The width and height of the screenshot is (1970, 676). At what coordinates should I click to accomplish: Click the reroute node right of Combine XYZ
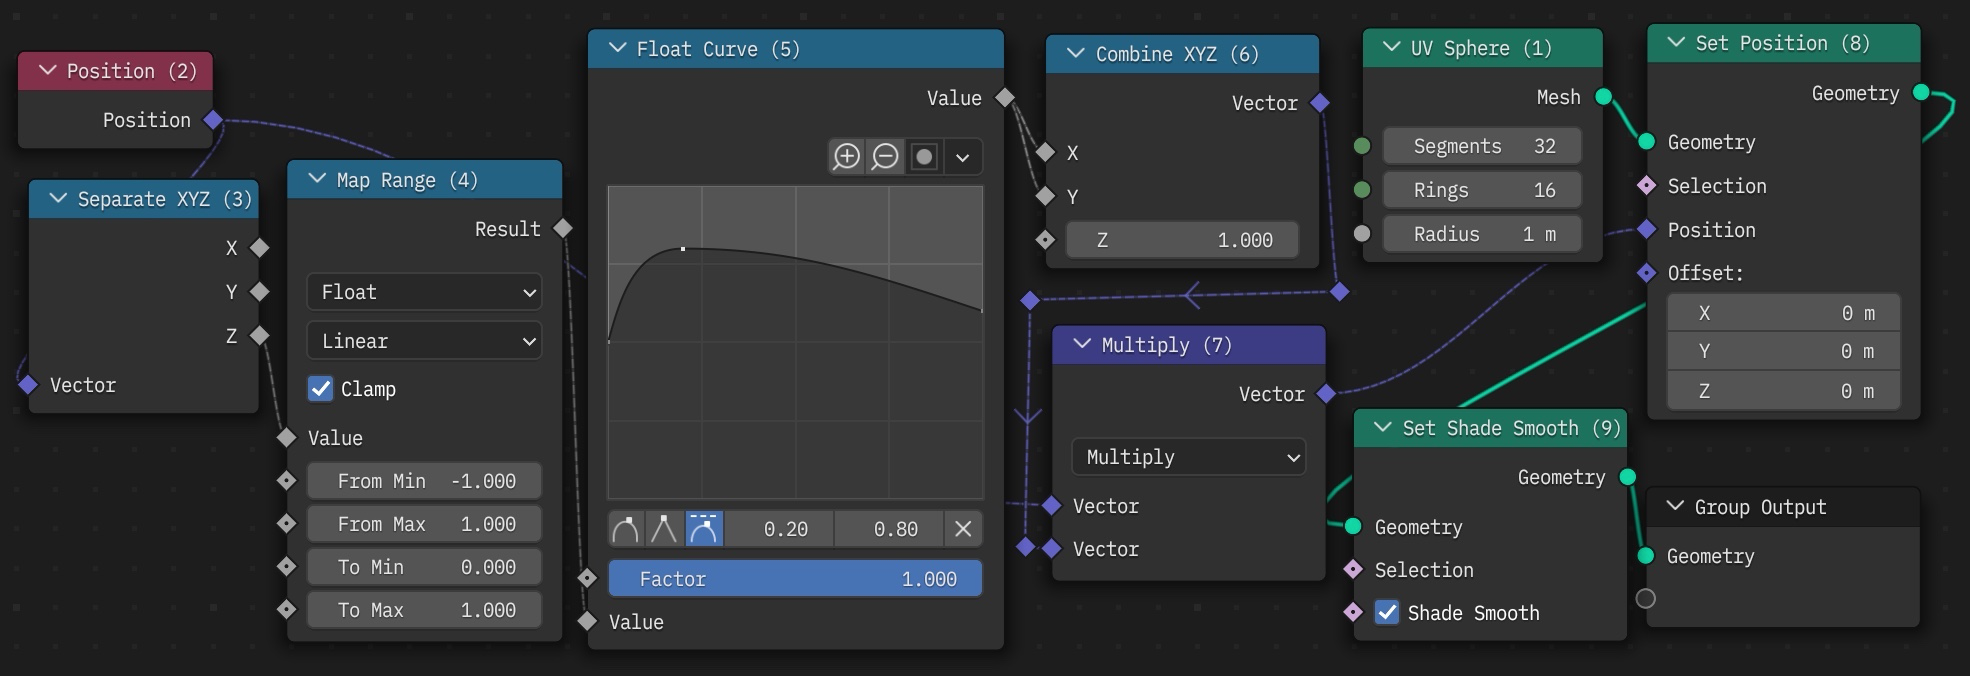[1340, 292]
